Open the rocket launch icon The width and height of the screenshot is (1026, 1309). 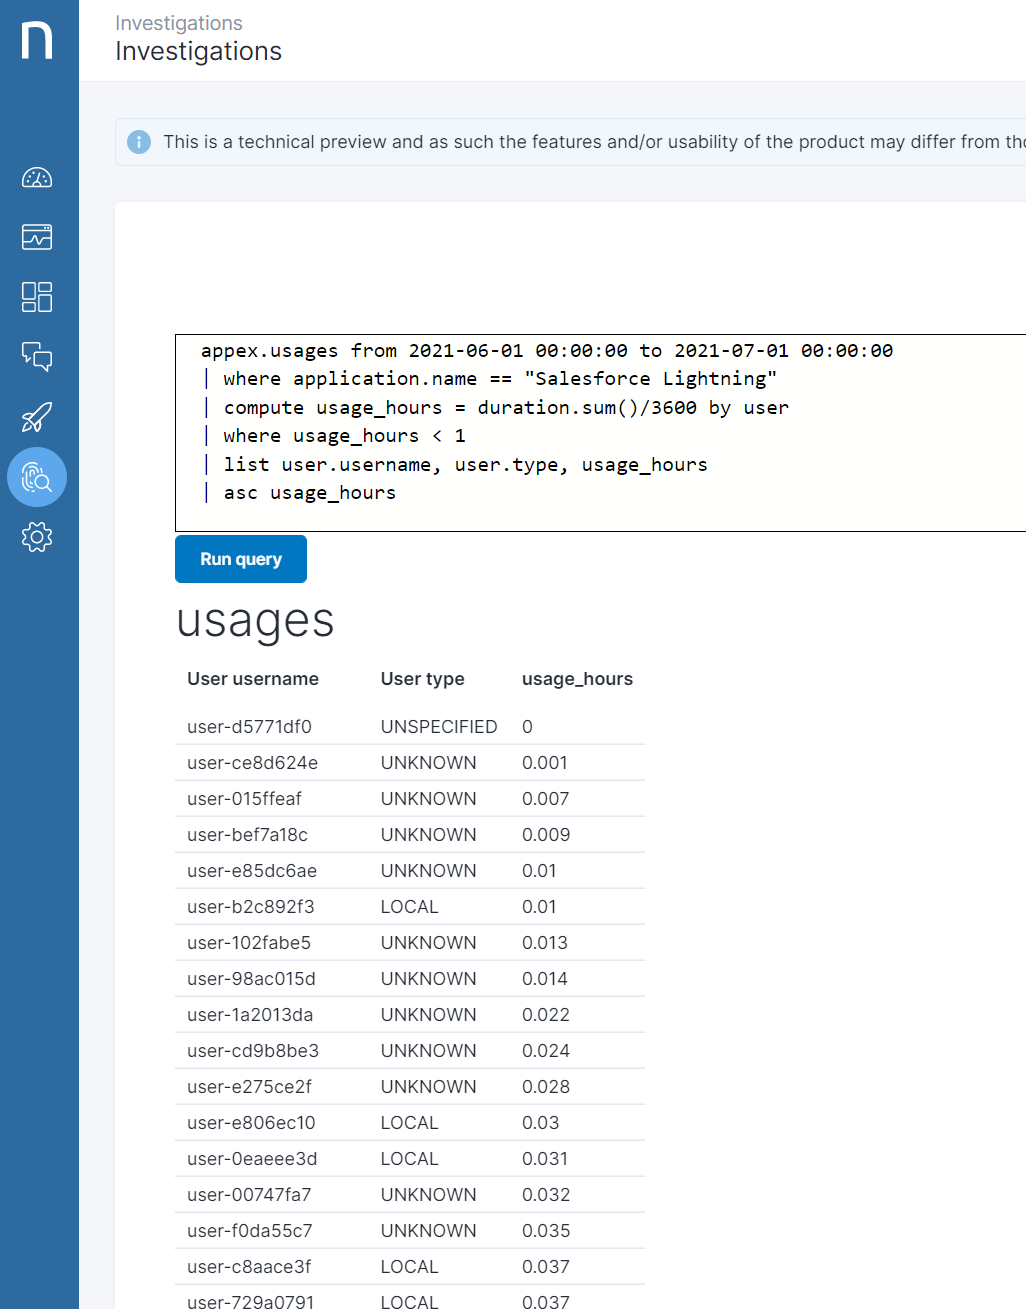[37, 417]
